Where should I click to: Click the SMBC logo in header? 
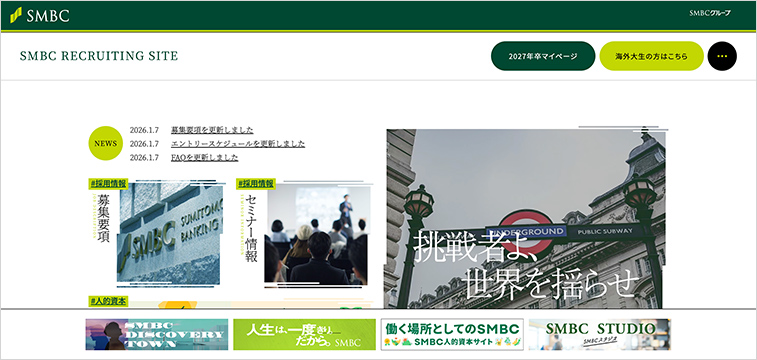click(x=40, y=15)
